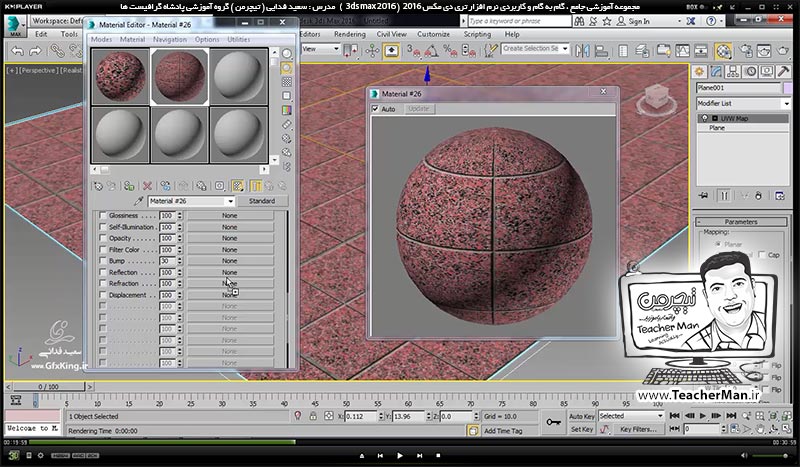This screenshot has height=467, width=800.
Task: Click the Render Setup teapot icon
Action: [x=746, y=51]
